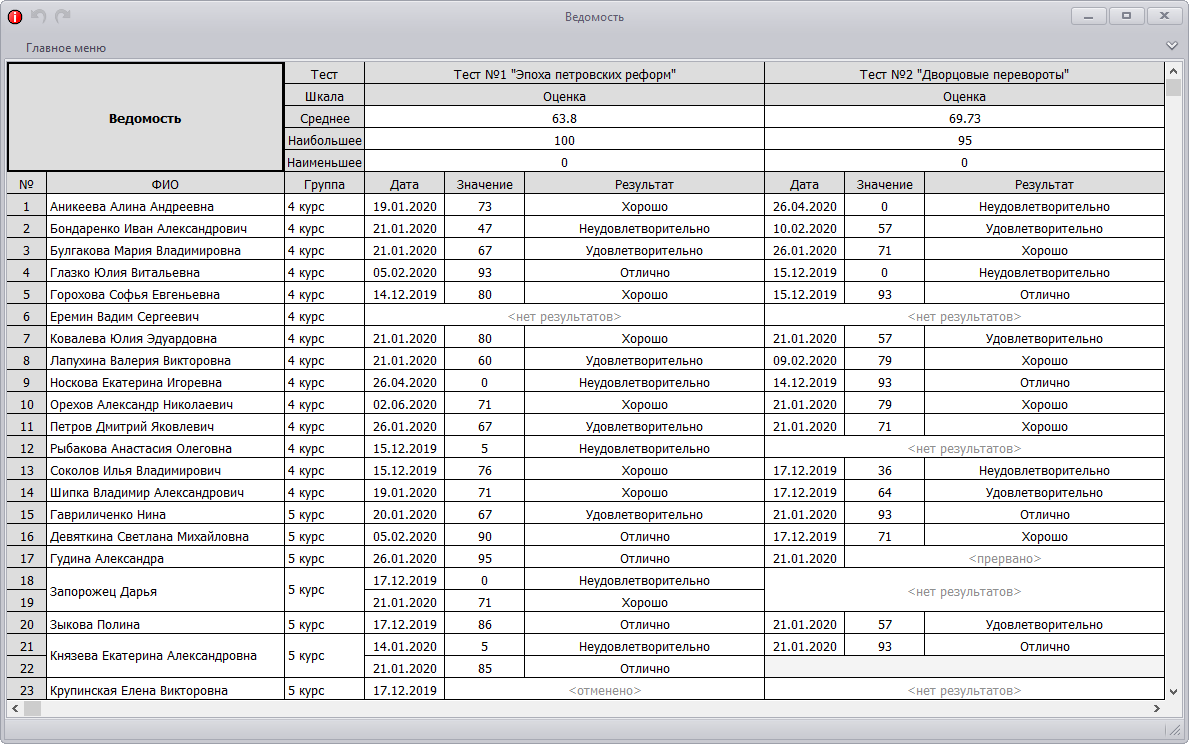The height and width of the screenshot is (744, 1189).
Task: Click the <отменено> cell for Крупинская
Action: [x=604, y=689]
